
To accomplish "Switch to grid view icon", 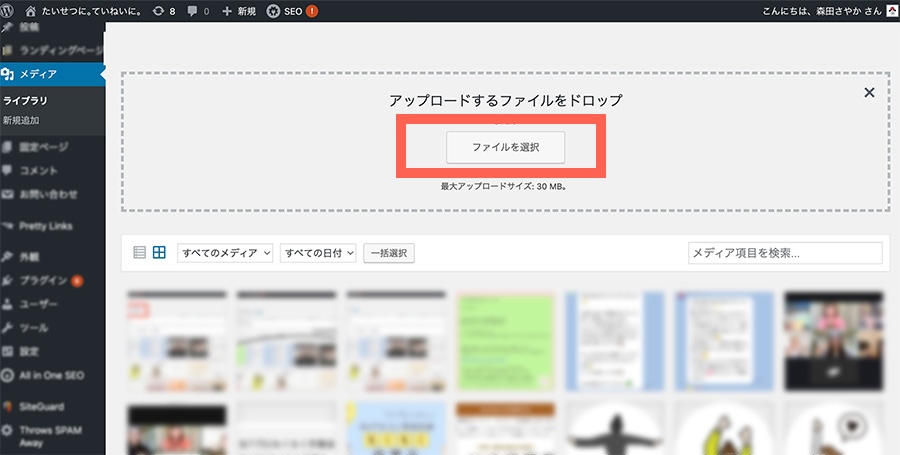I will click(159, 252).
